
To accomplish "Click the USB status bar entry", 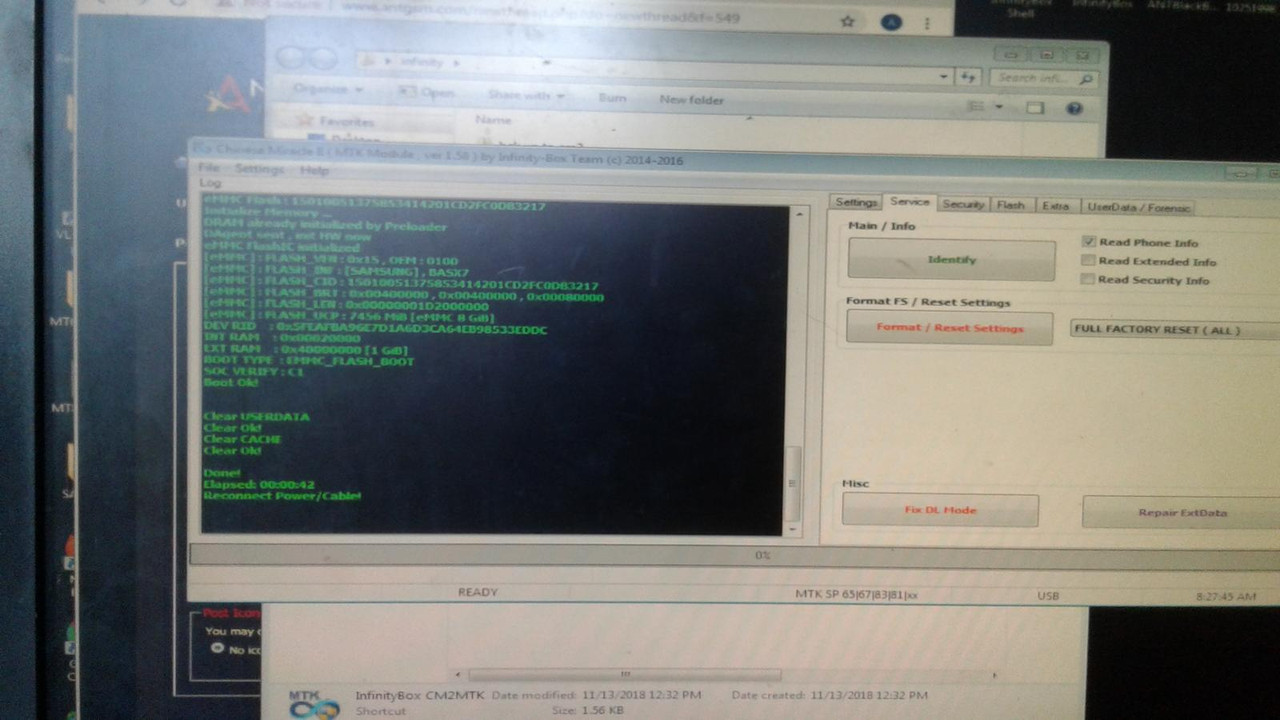I will pyautogui.click(x=1048, y=596).
